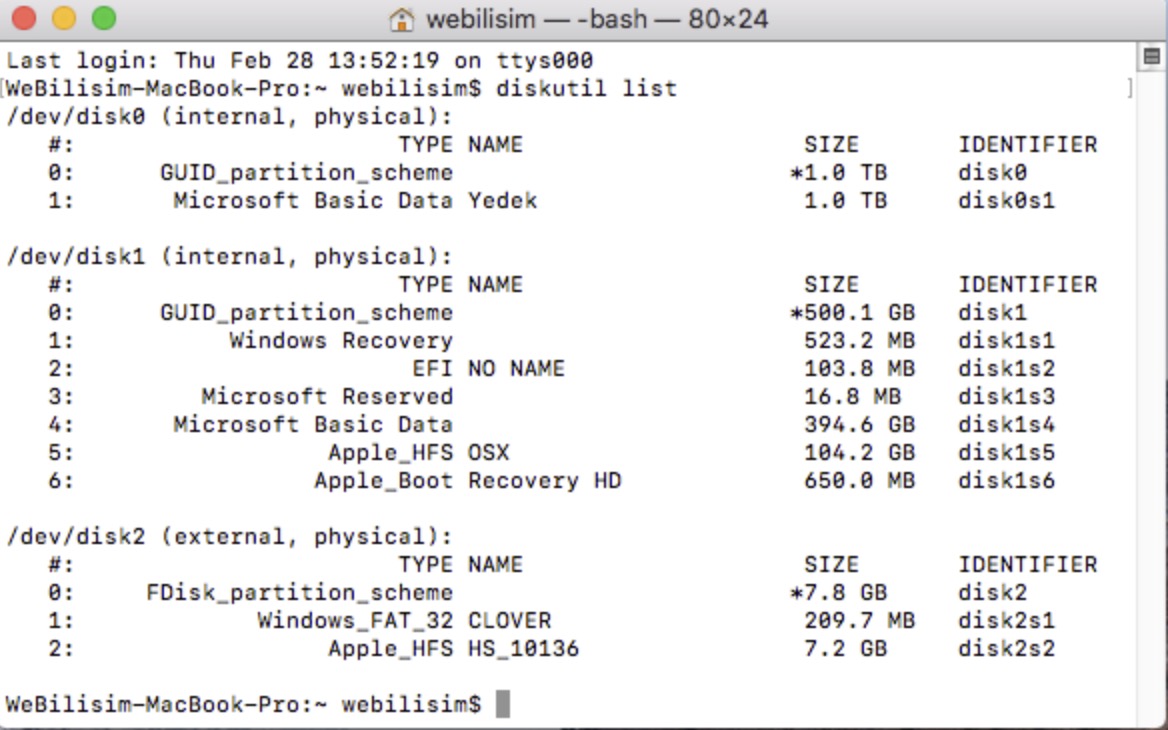Click the window title 'webilisim — -bash — 80×24'

597,19
